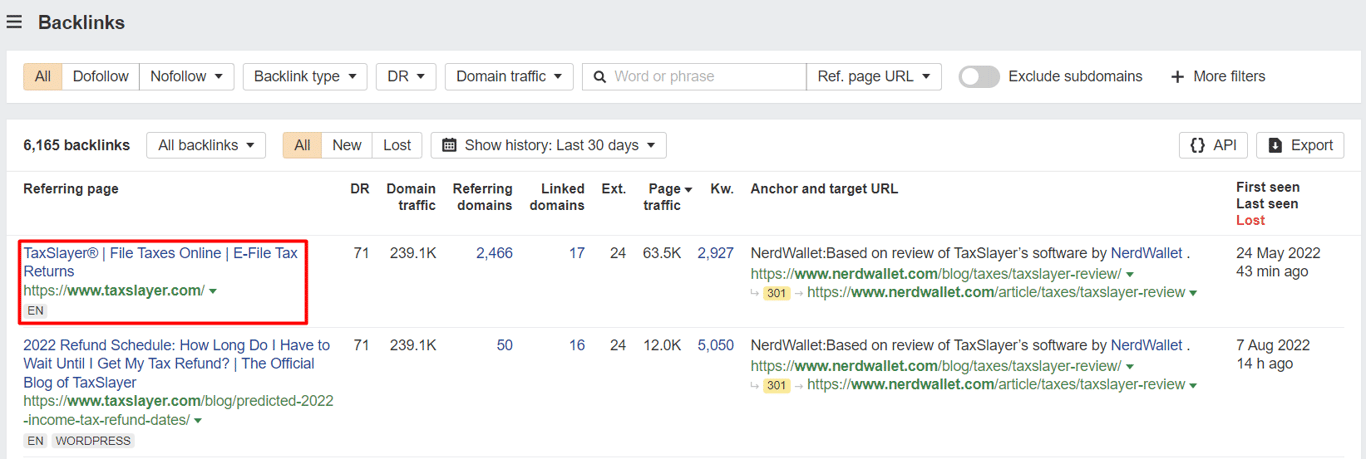Select the Dofollow link type filter

click(x=101, y=77)
